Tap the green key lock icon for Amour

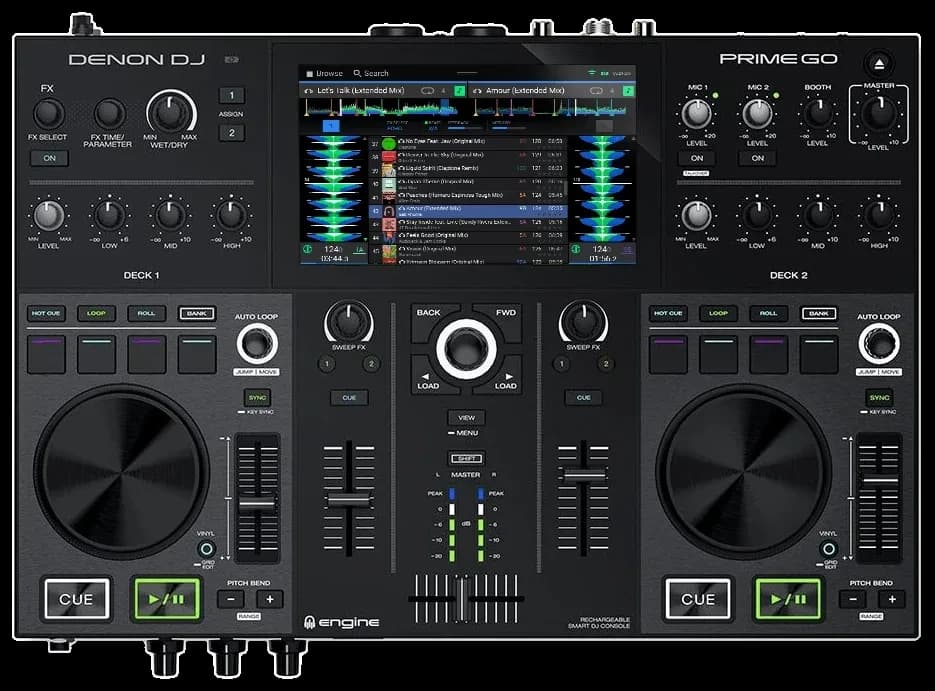click(x=629, y=91)
